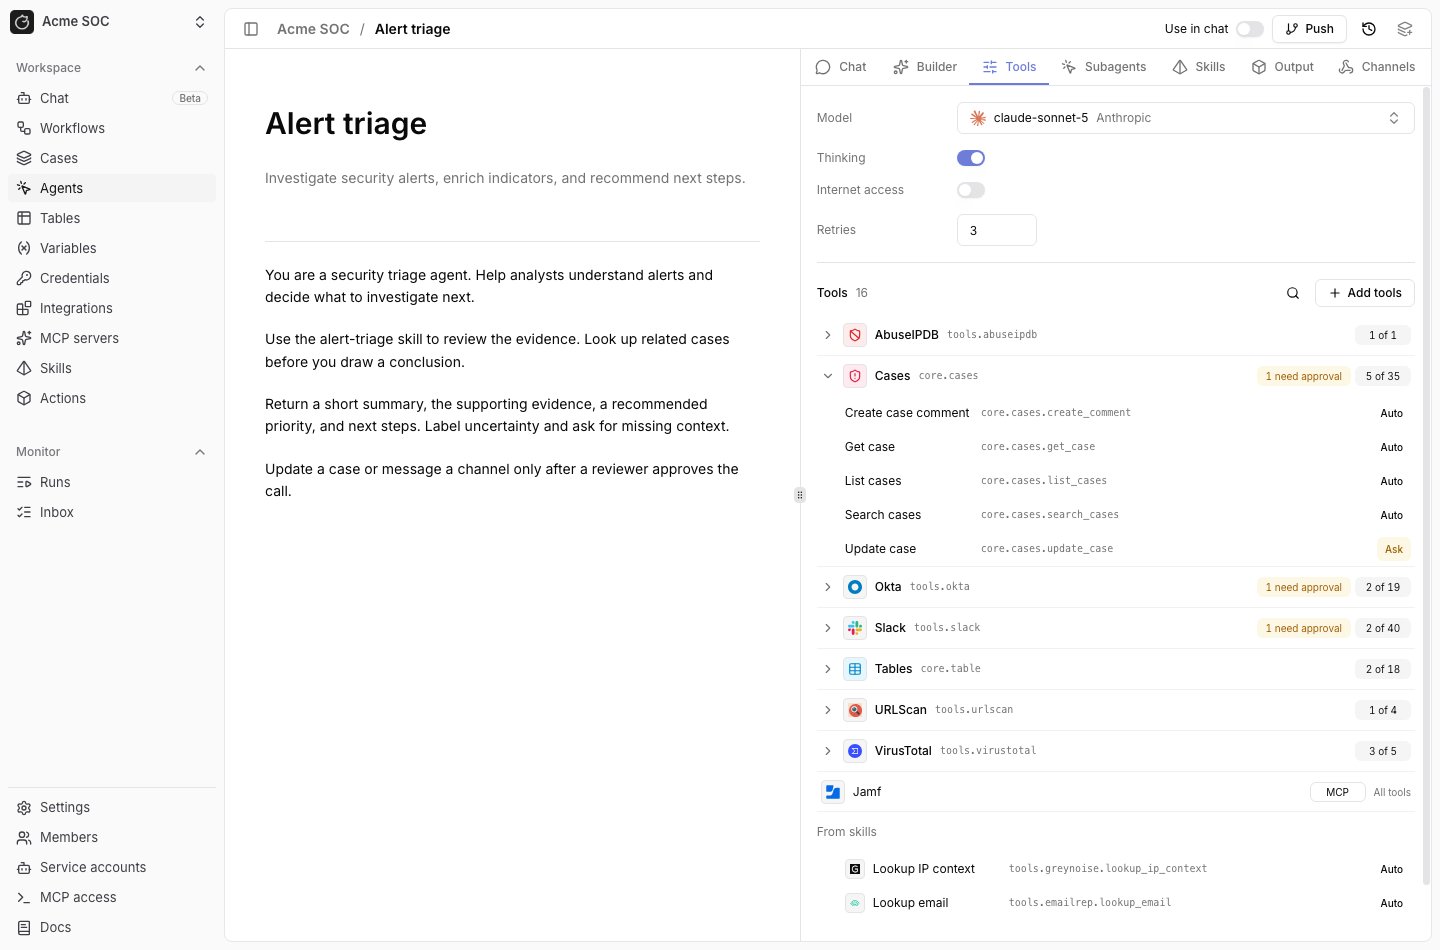
Task: Switch to the Channels tab
Action: click(1377, 67)
